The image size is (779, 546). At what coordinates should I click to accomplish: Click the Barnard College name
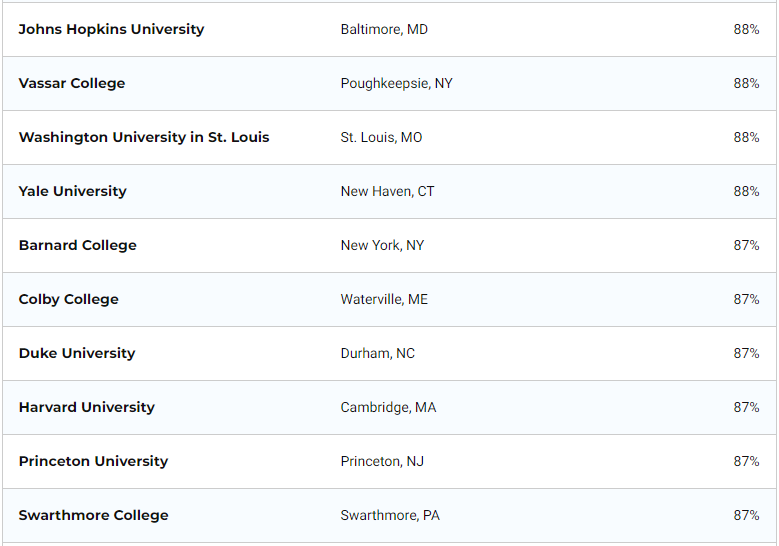78,245
